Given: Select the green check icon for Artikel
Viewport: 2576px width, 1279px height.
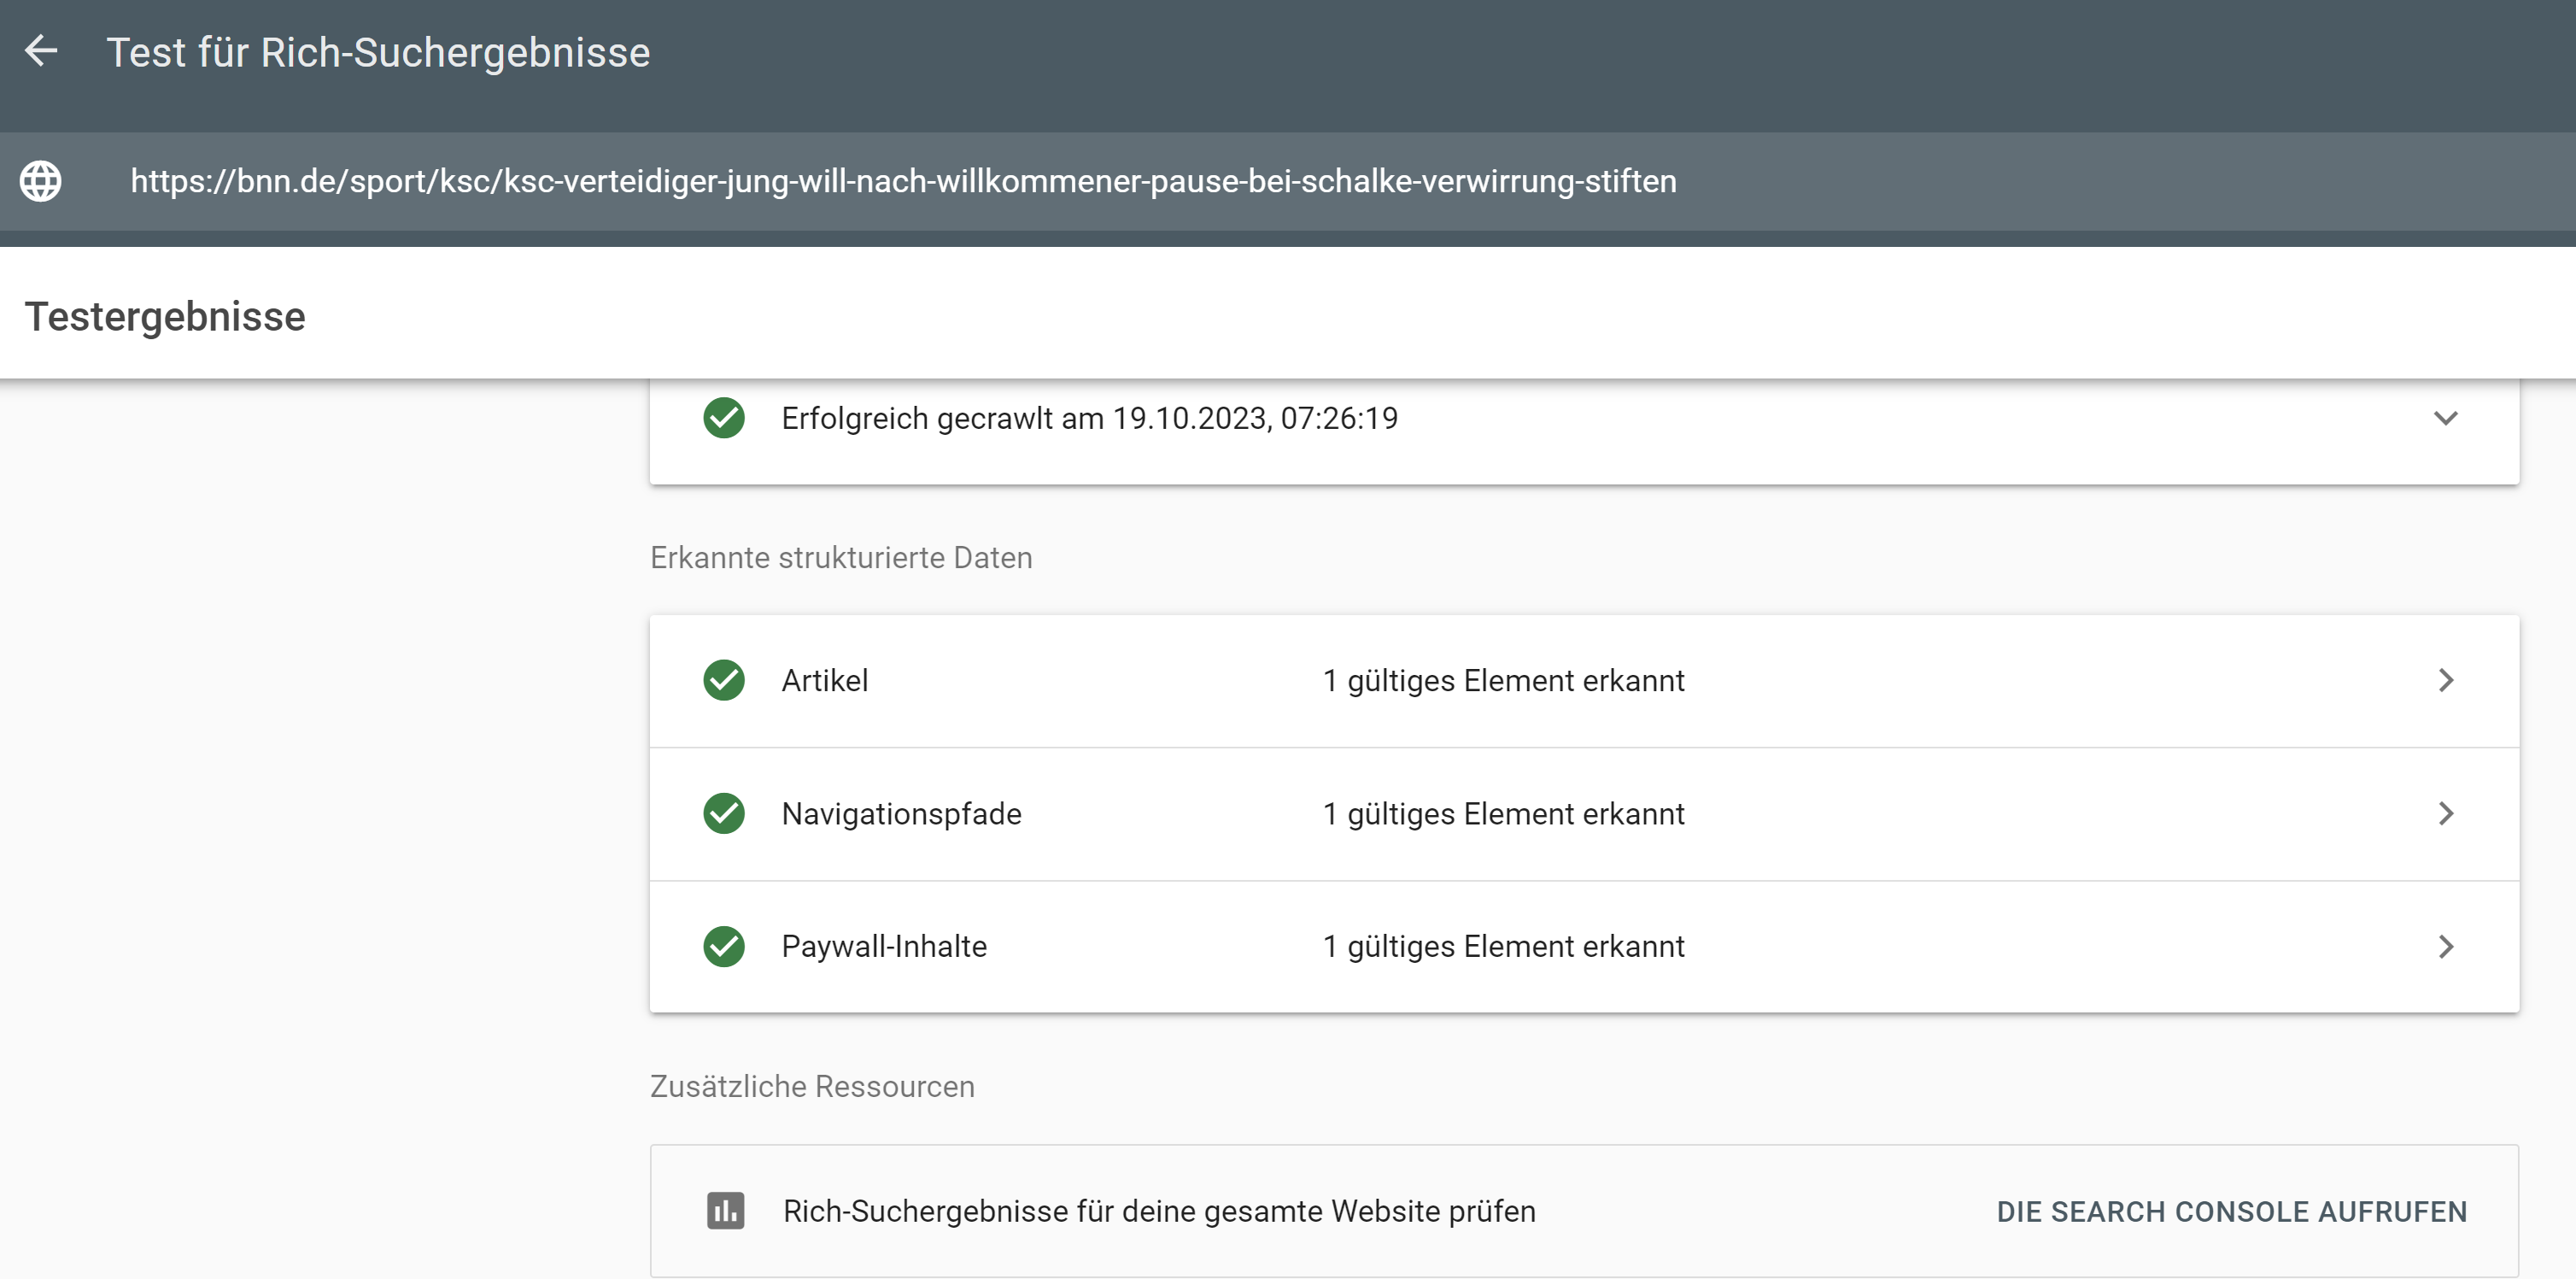Looking at the screenshot, I should [x=724, y=680].
